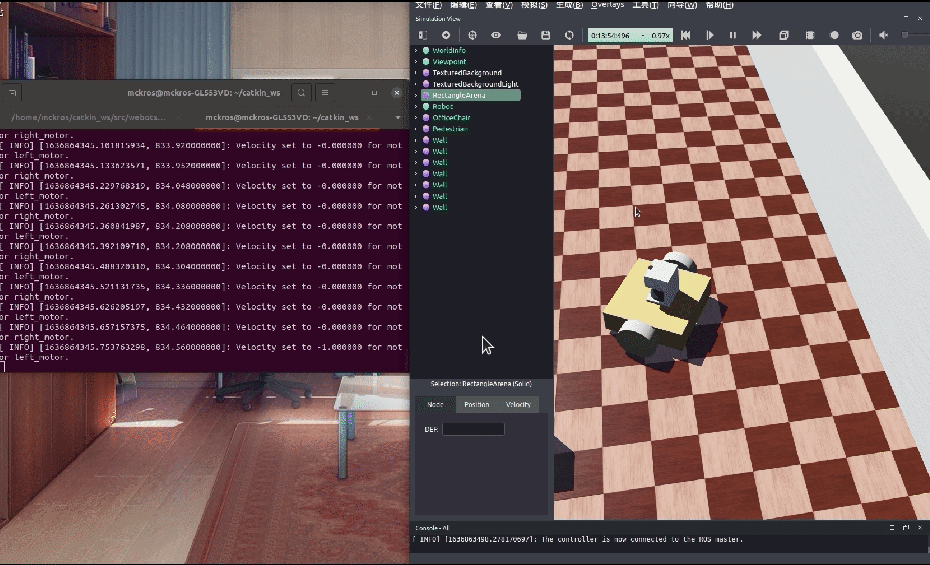Open the 模拟(S) menu
This screenshot has height=565, width=930.
(534, 5)
